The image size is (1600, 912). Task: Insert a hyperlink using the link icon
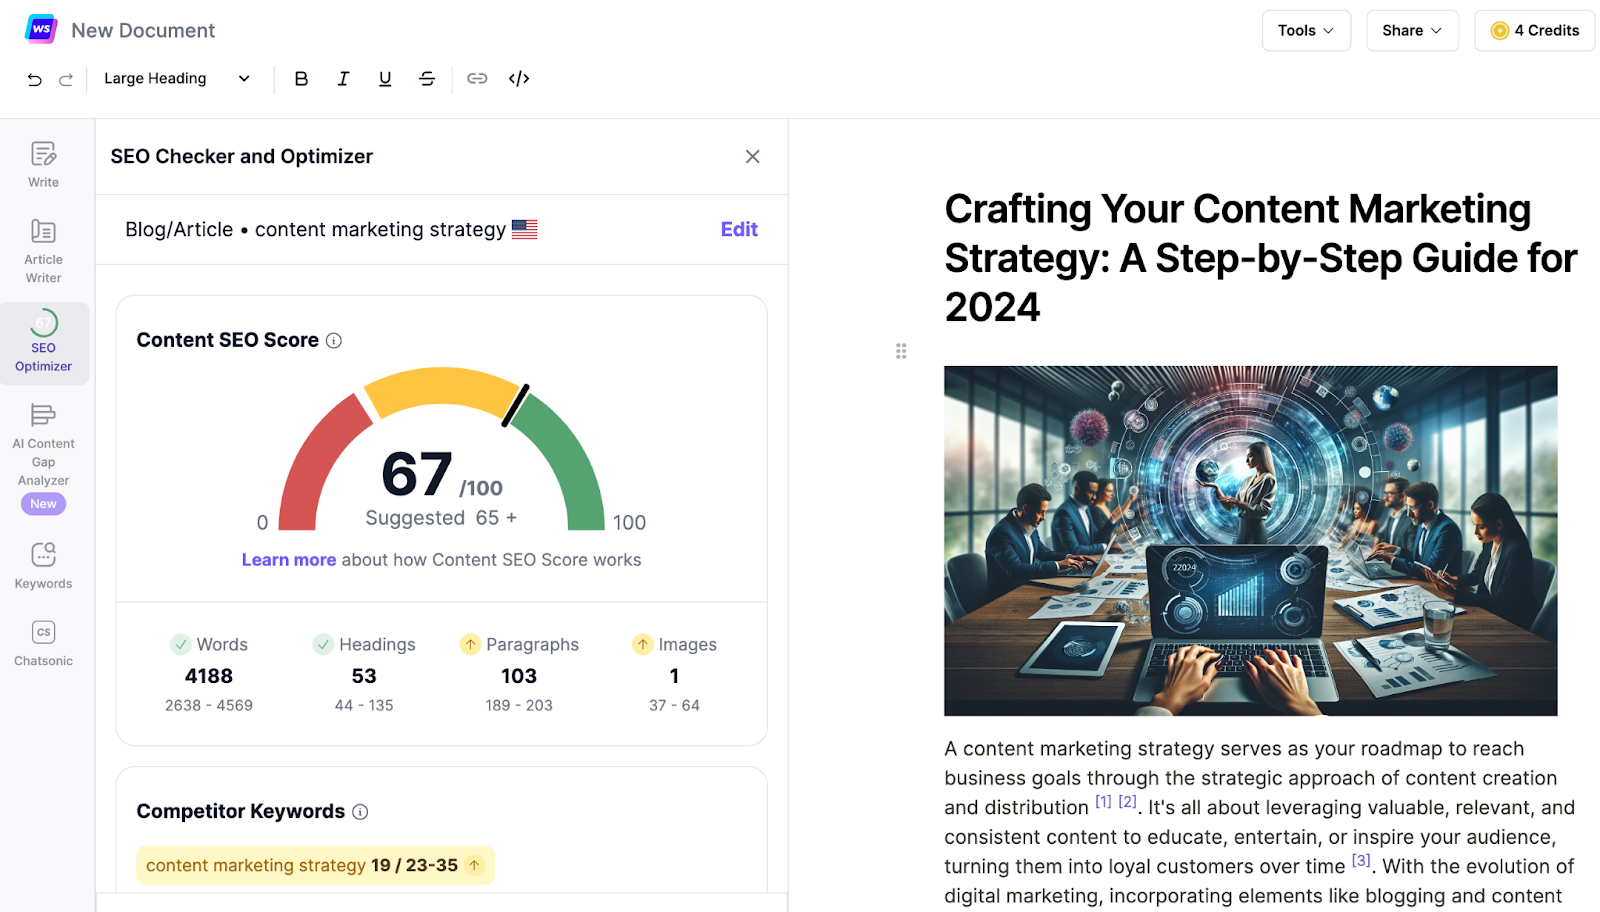[477, 78]
